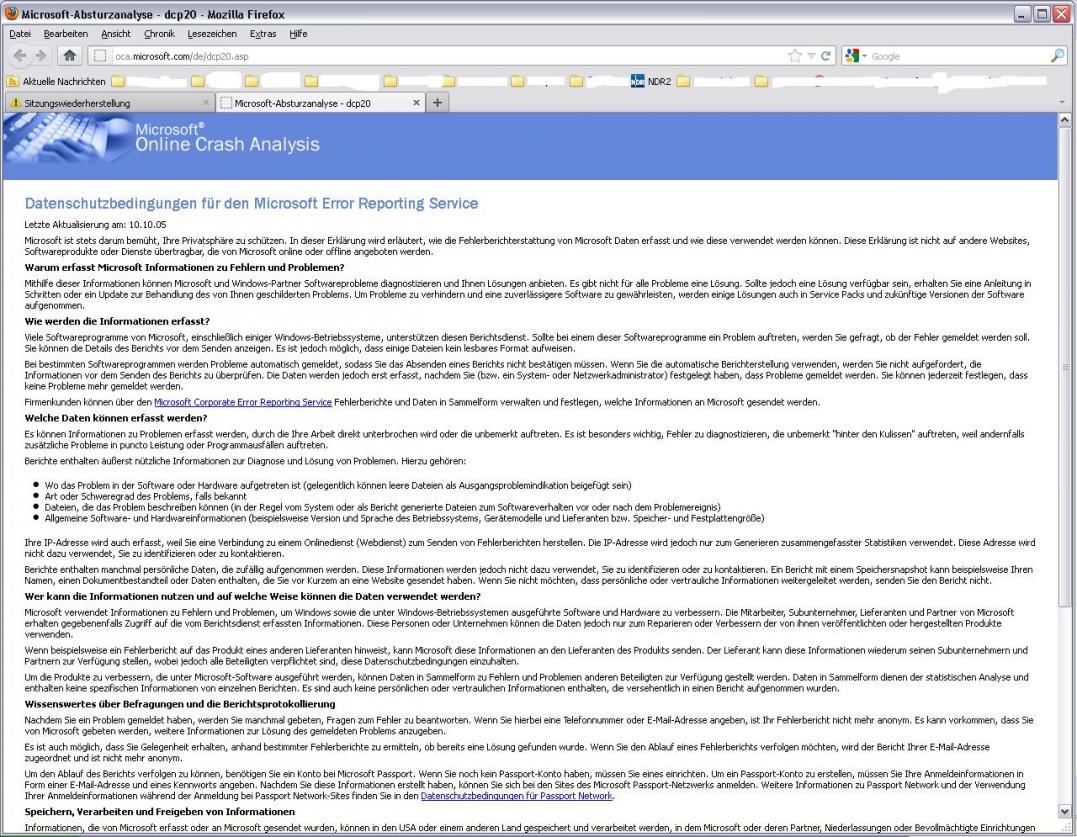Viewport: 1077px width, 837px height.
Task: Open the Google search engine selector
Action: tap(856, 56)
